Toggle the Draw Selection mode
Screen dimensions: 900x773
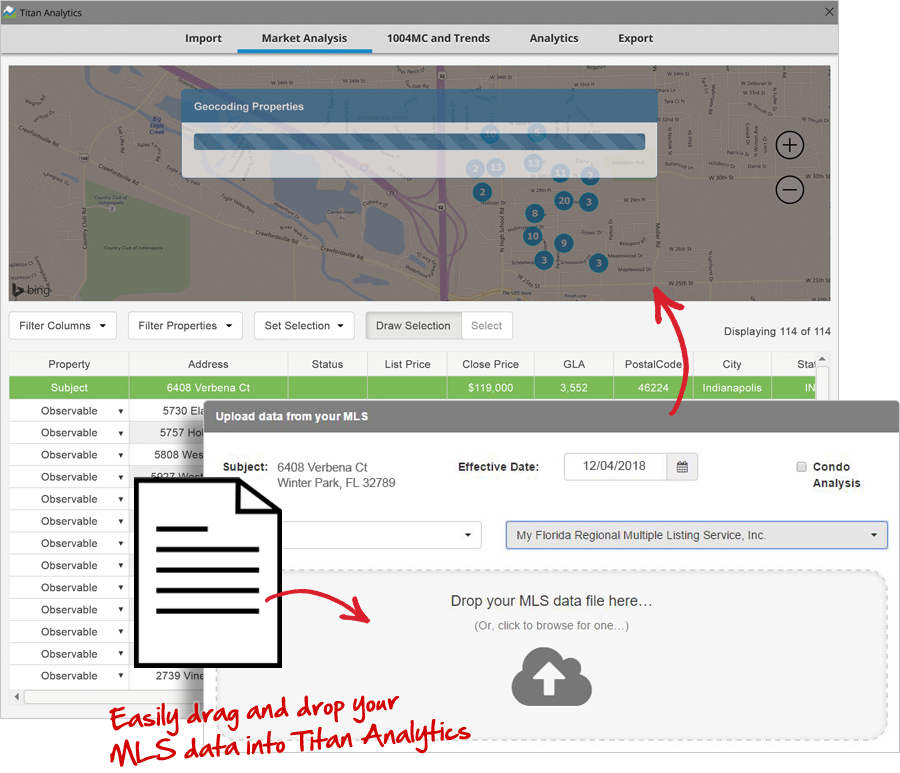[x=413, y=326]
